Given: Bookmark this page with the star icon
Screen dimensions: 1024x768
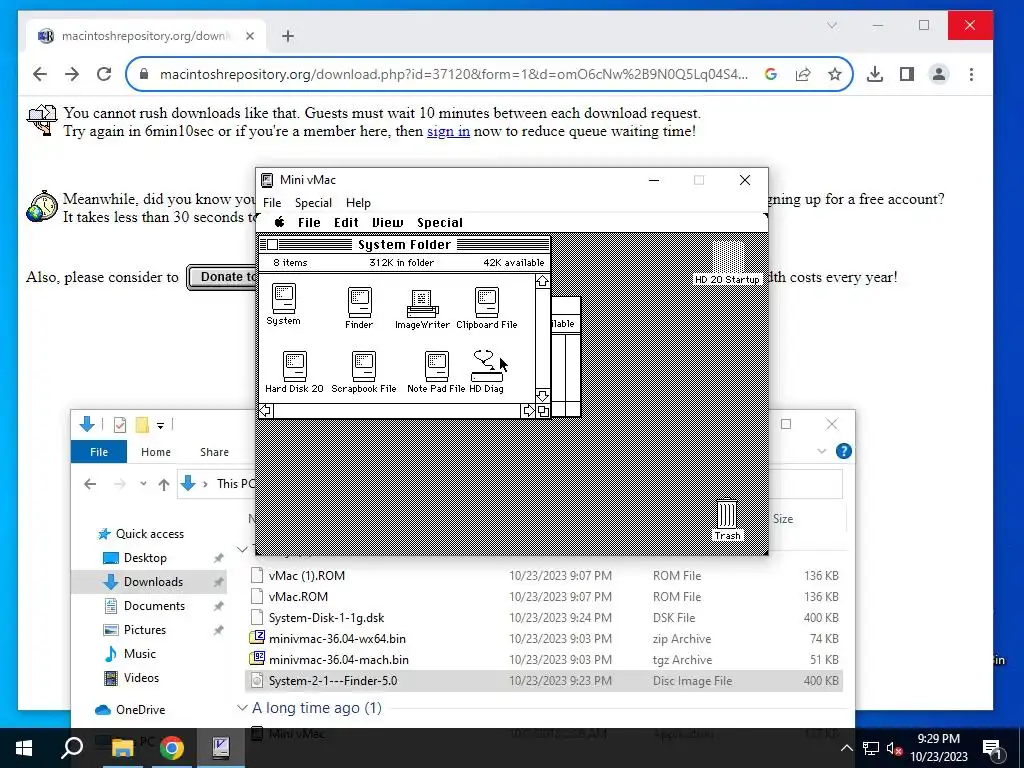Looking at the screenshot, I should coord(835,74).
